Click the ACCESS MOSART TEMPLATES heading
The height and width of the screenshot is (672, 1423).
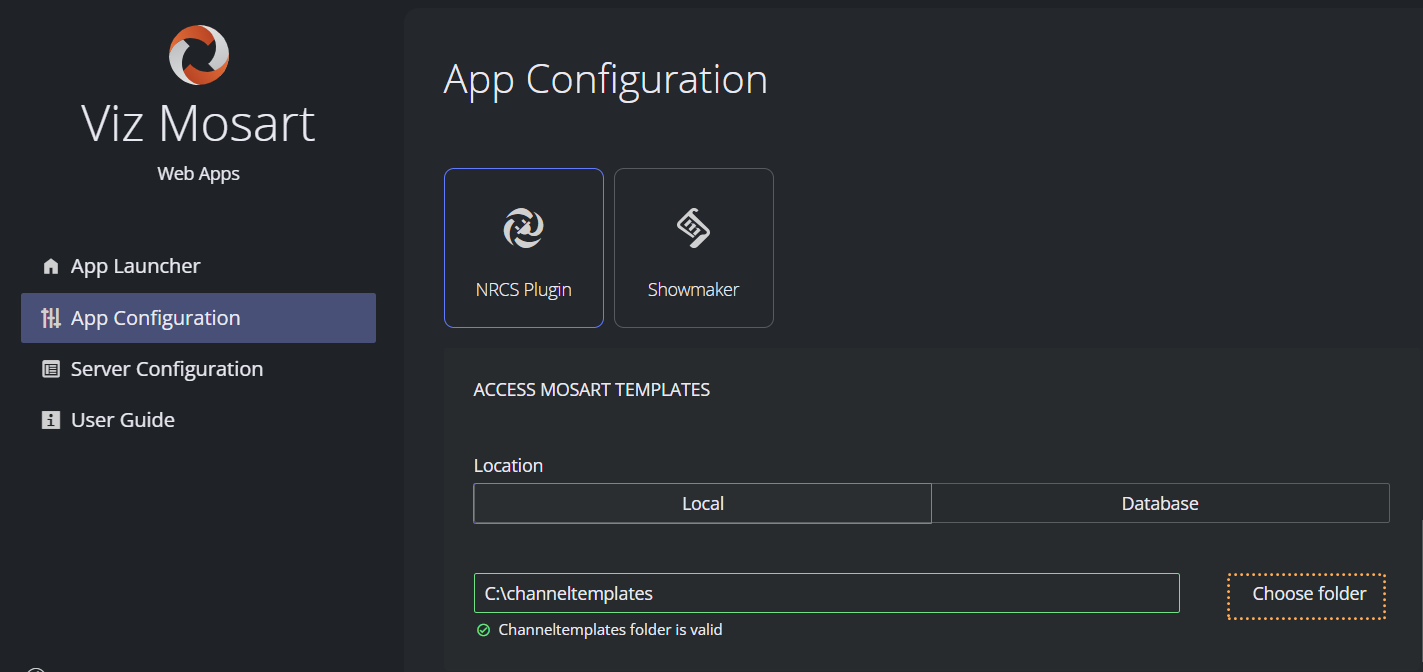592,390
